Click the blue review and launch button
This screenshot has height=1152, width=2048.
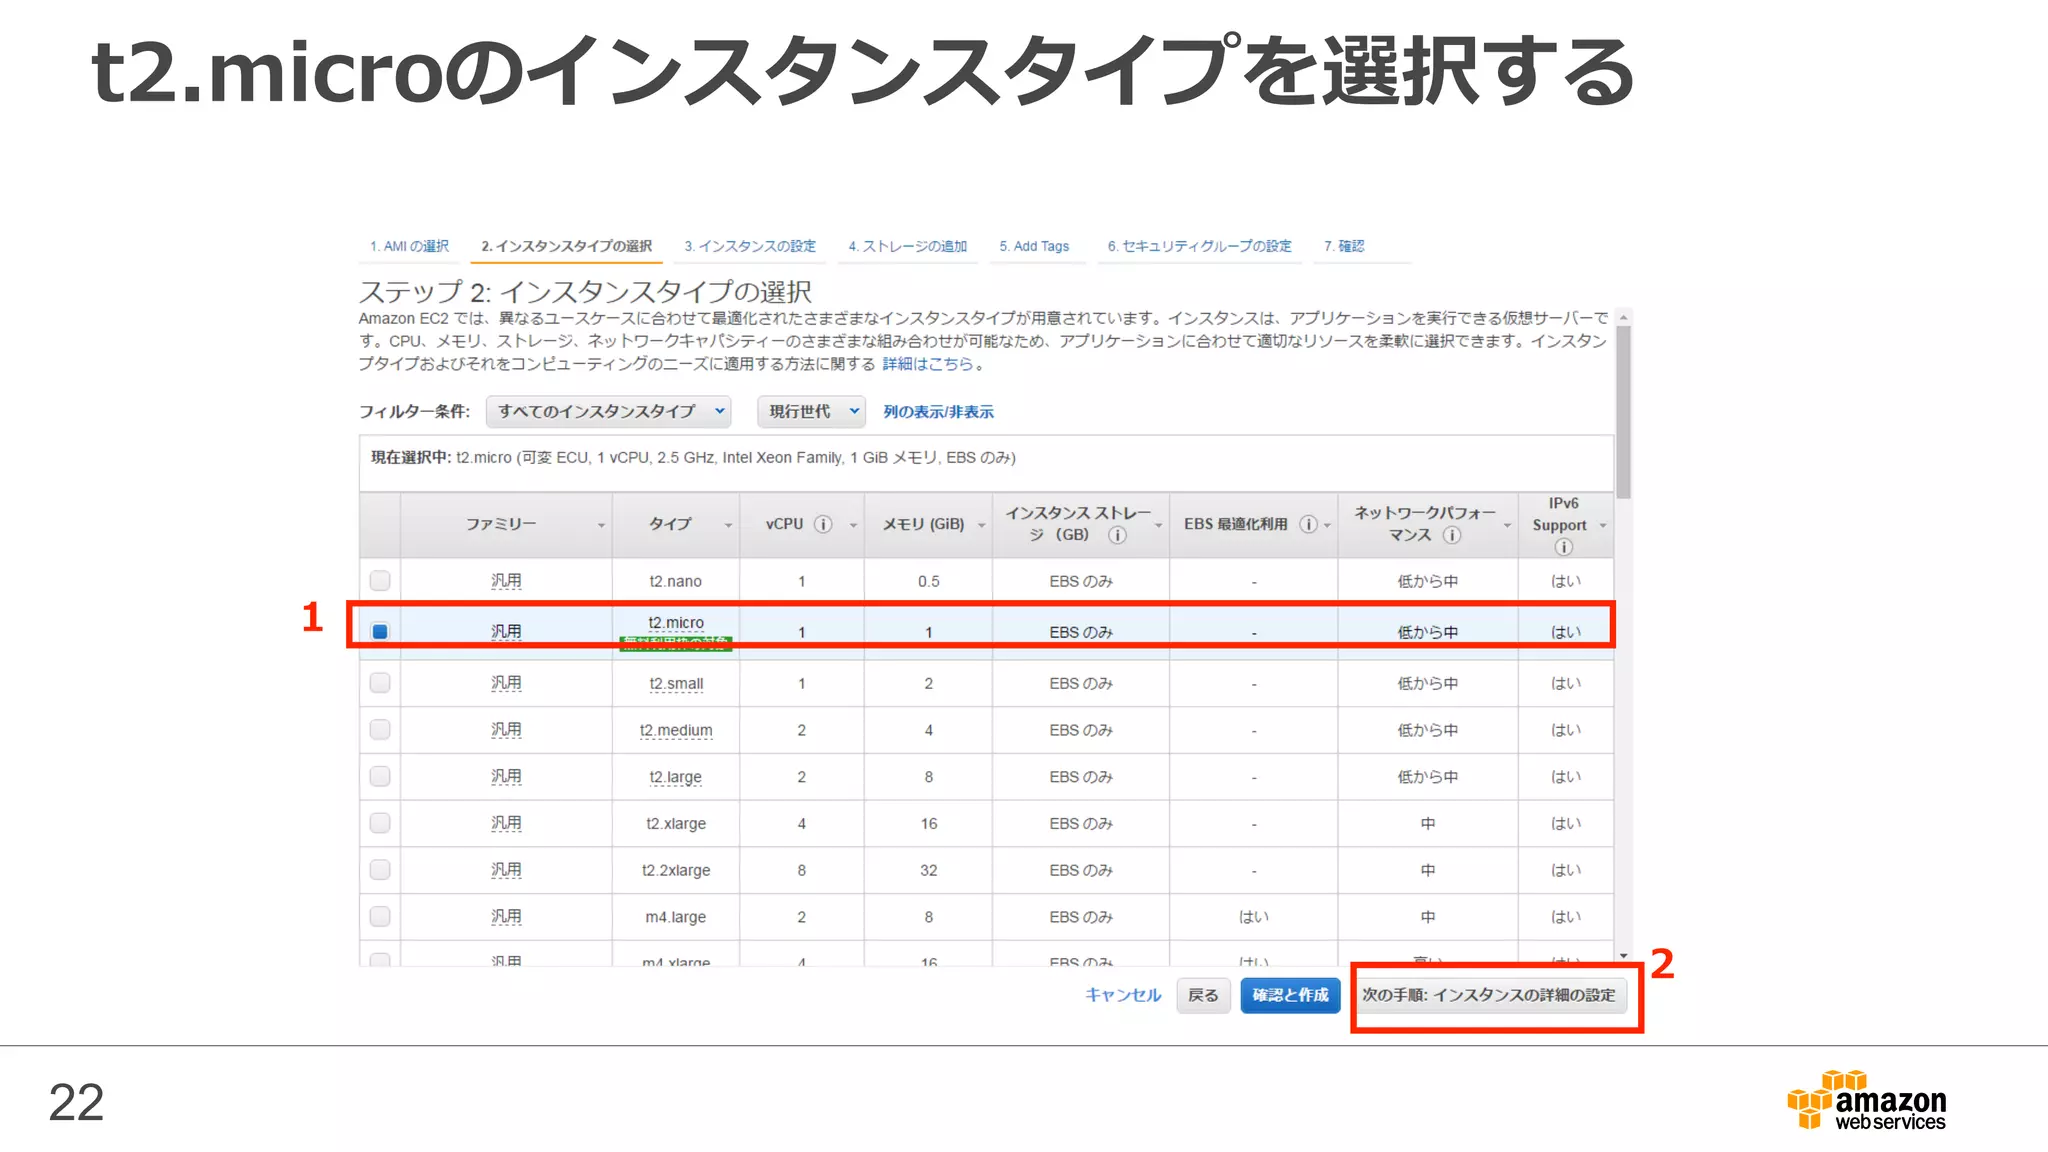click(x=1290, y=995)
